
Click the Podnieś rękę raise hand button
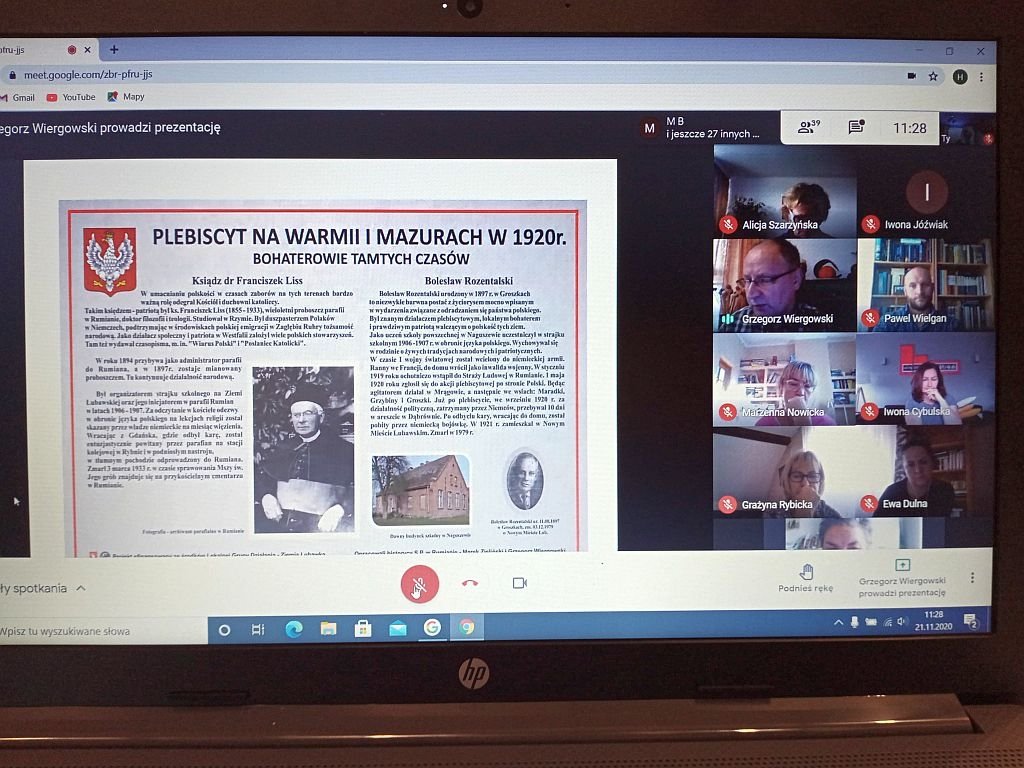[805, 579]
